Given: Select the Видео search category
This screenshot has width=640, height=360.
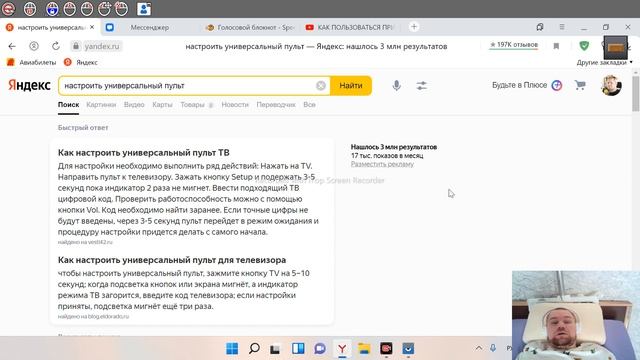Looking at the screenshot, I should pyautogui.click(x=134, y=104).
